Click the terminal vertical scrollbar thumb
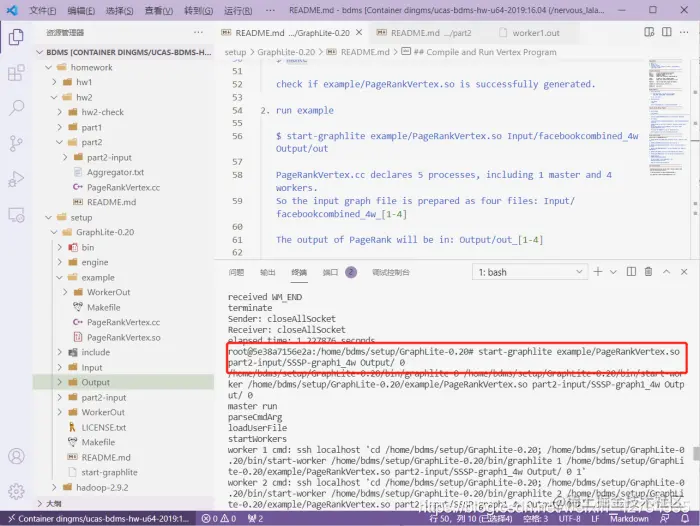Image resolution: width=700 pixels, height=526 pixels. (696, 454)
